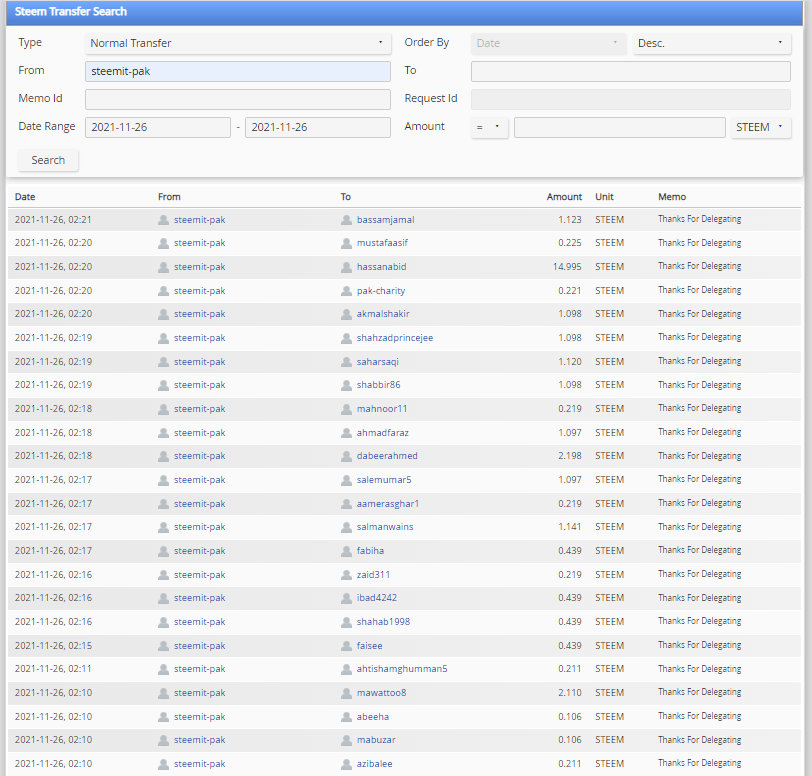This screenshot has height=776, width=812.
Task: Click the avatar icon beside mahnoor11
Action: [x=346, y=409]
